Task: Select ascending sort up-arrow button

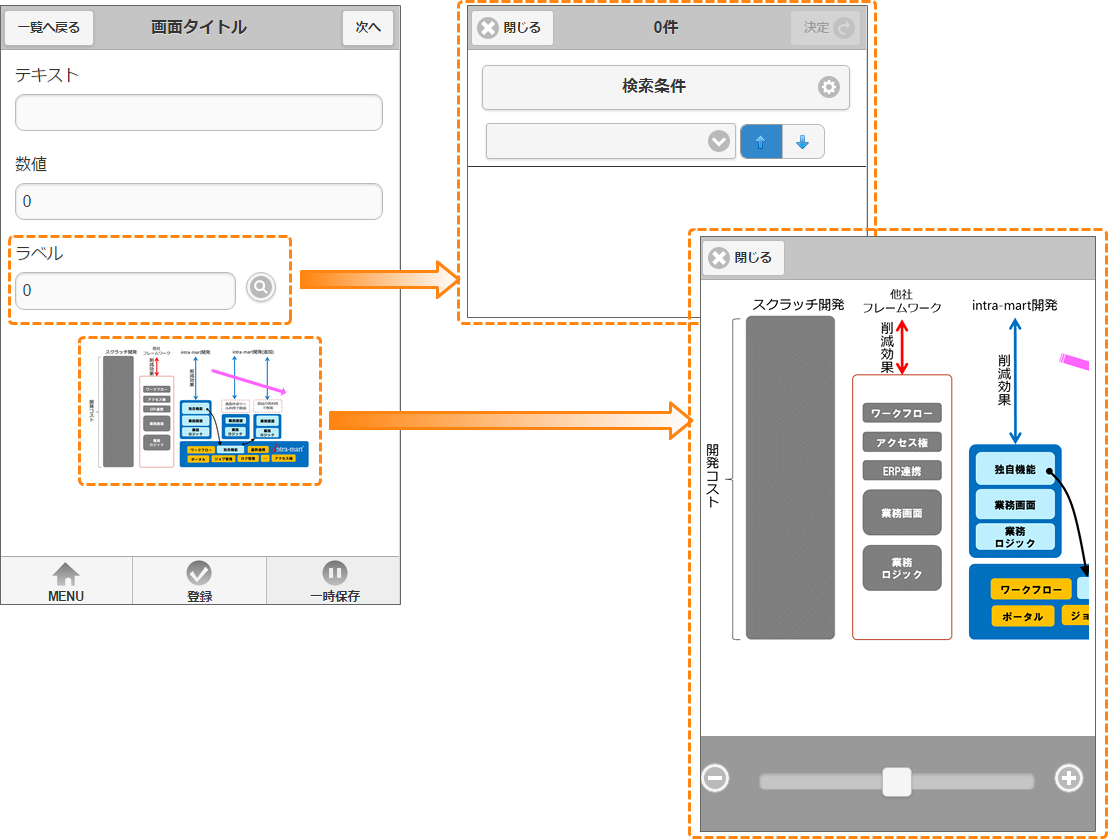Action: click(x=761, y=141)
